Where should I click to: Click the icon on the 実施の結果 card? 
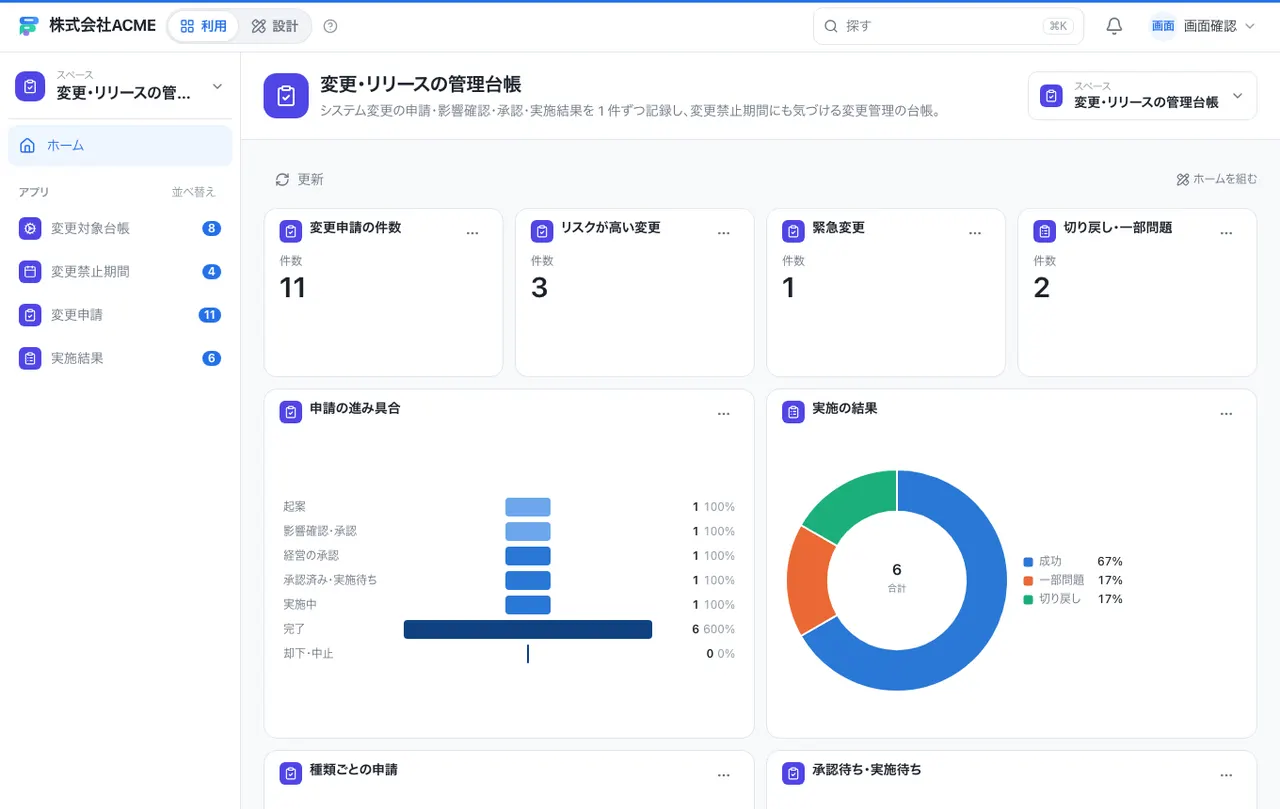pos(792,412)
